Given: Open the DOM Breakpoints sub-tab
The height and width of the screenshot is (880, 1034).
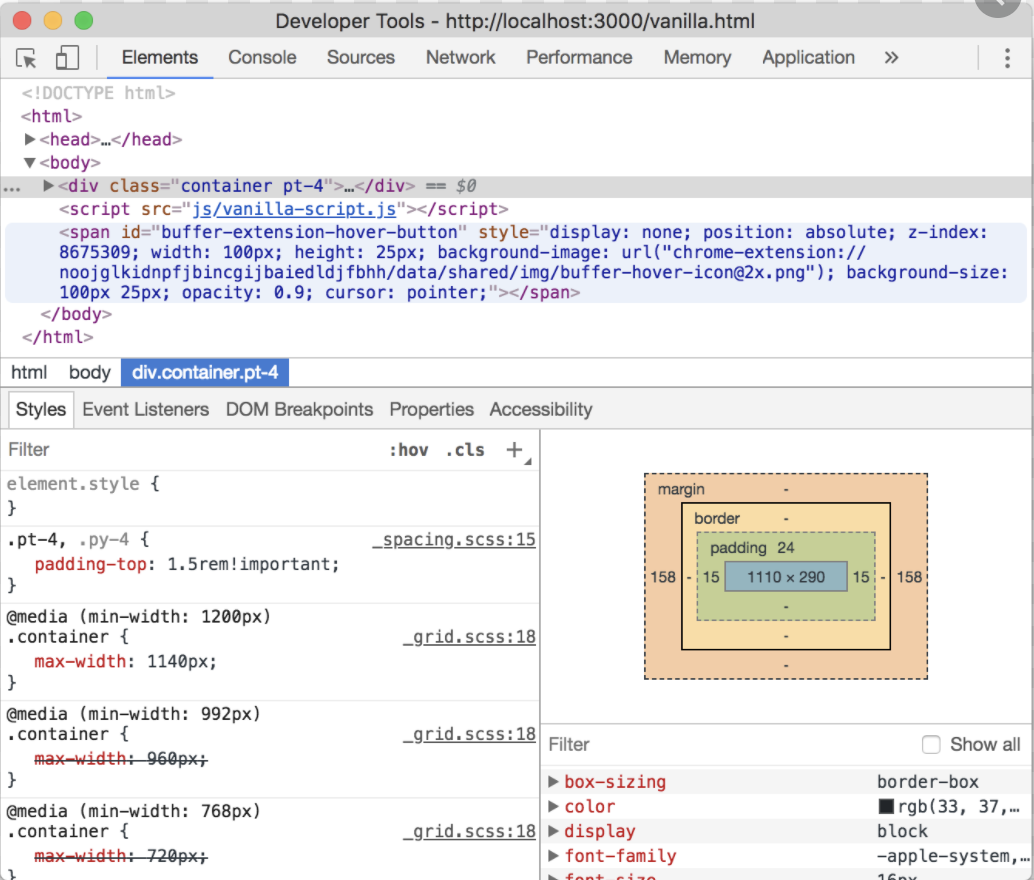Looking at the screenshot, I should tap(299, 409).
